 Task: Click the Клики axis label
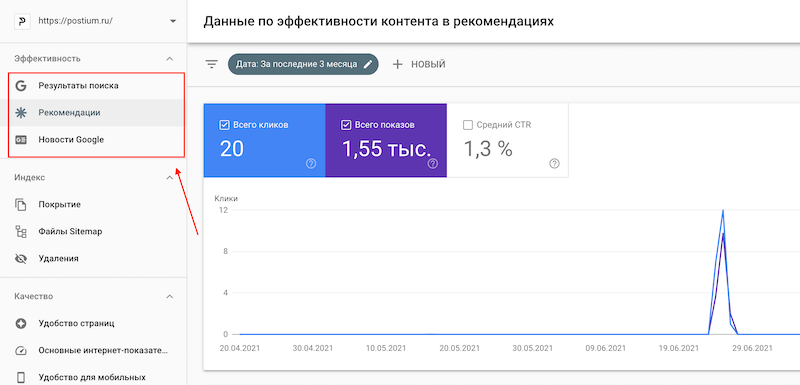226,198
